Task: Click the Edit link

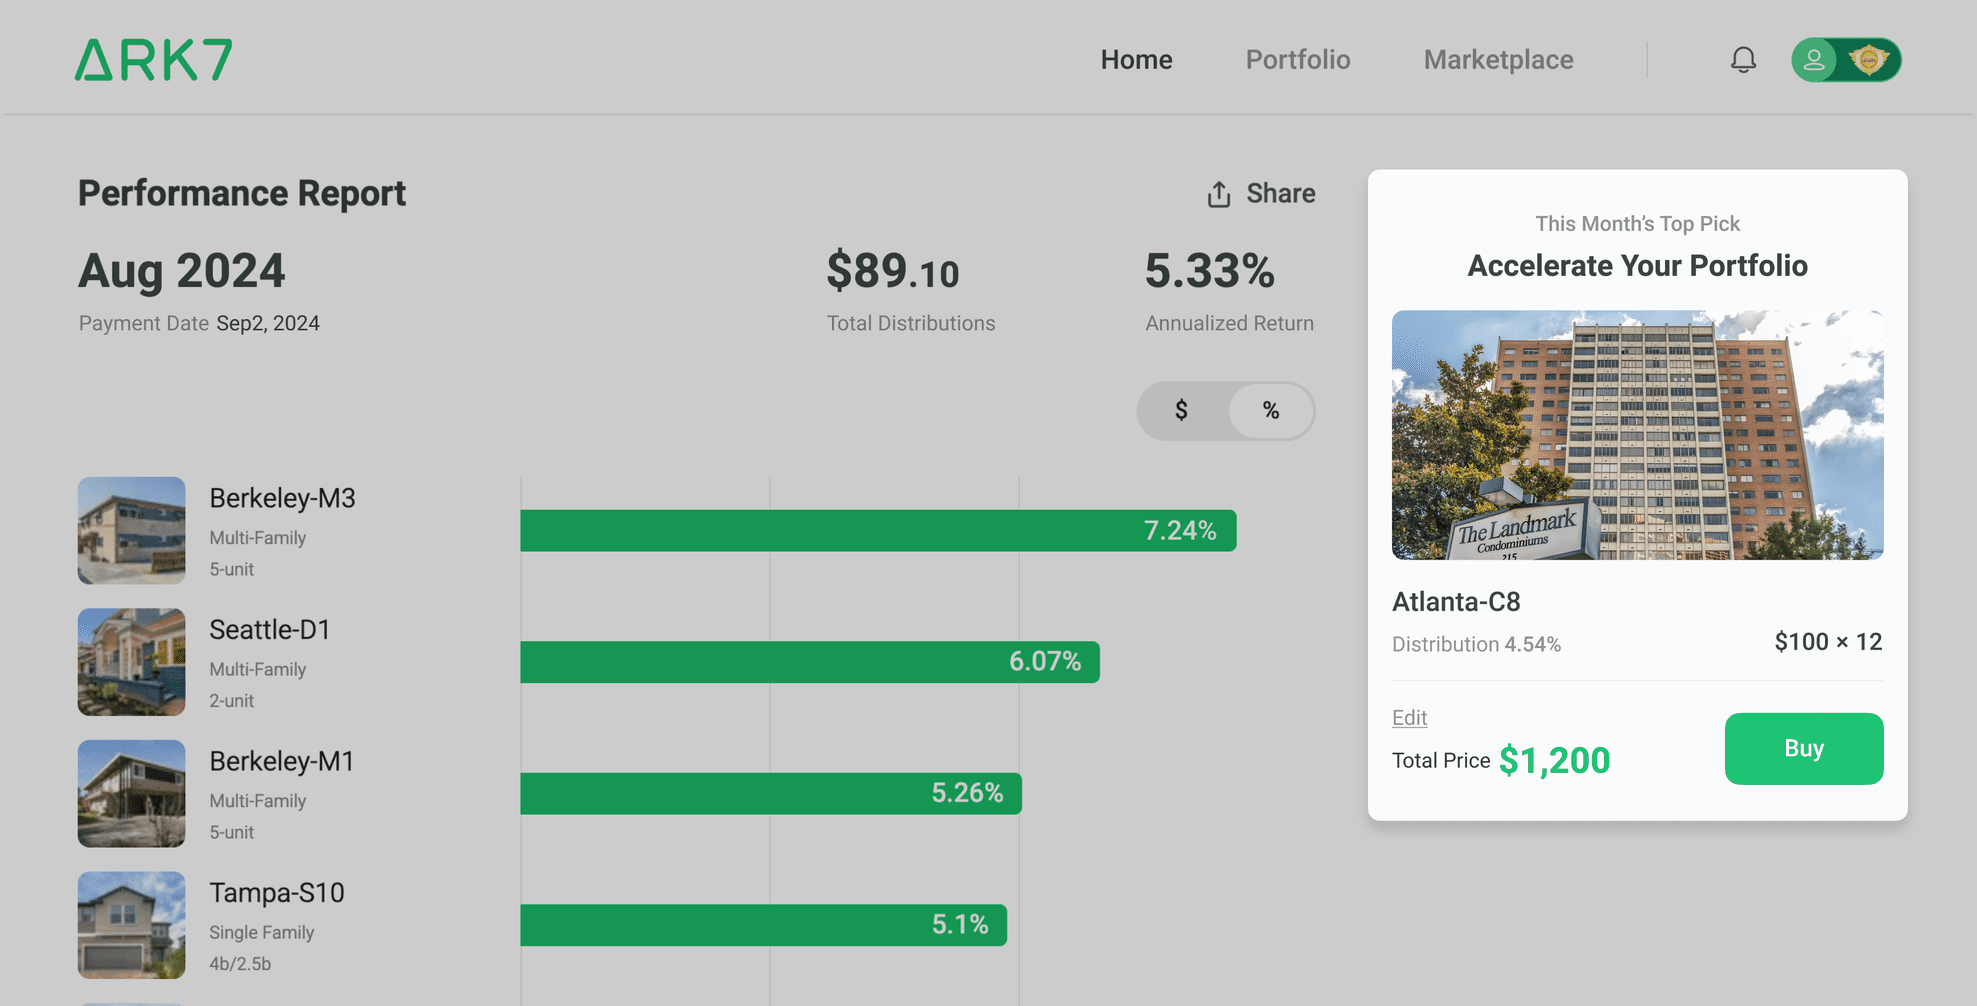Action: coord(1409,718)
